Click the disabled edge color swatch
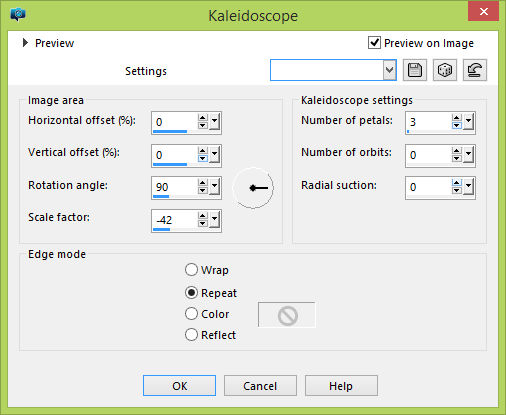 pyautogui.click(x=287, y=315)
